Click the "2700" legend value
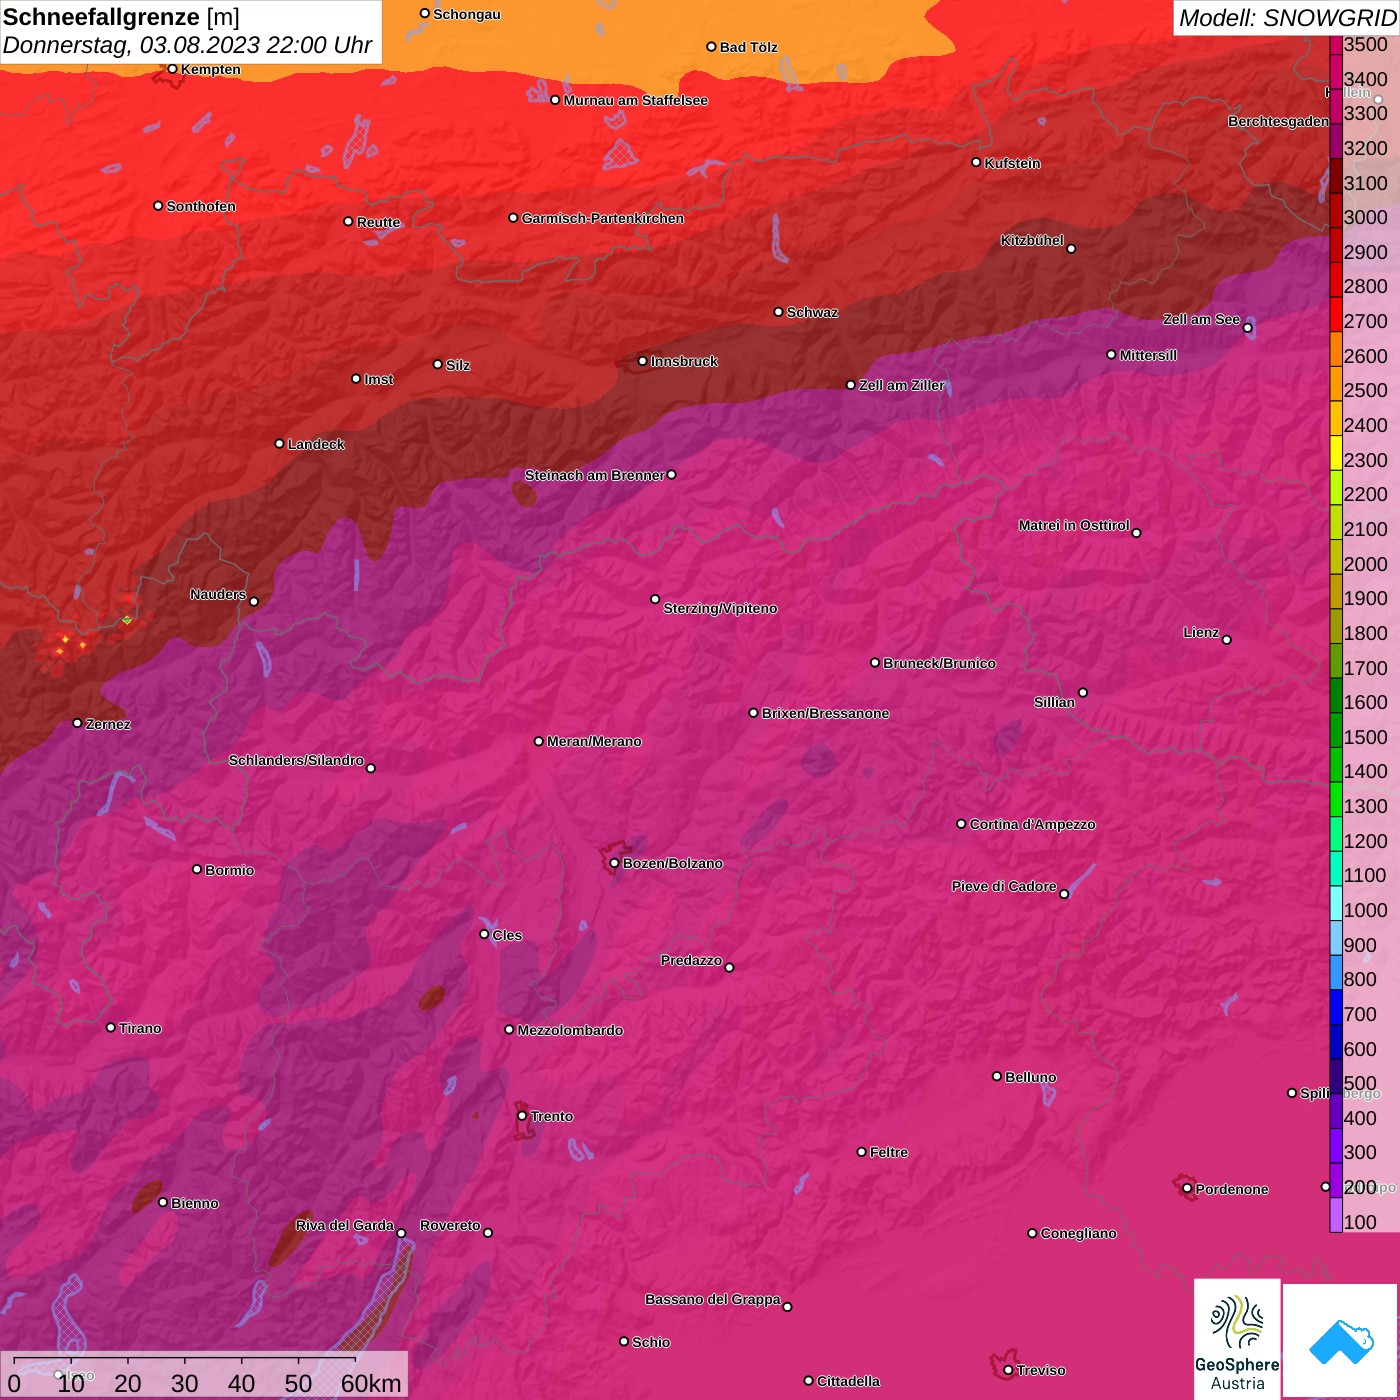This screenshot has height=1400, width=1400. tap(1366, 321)
